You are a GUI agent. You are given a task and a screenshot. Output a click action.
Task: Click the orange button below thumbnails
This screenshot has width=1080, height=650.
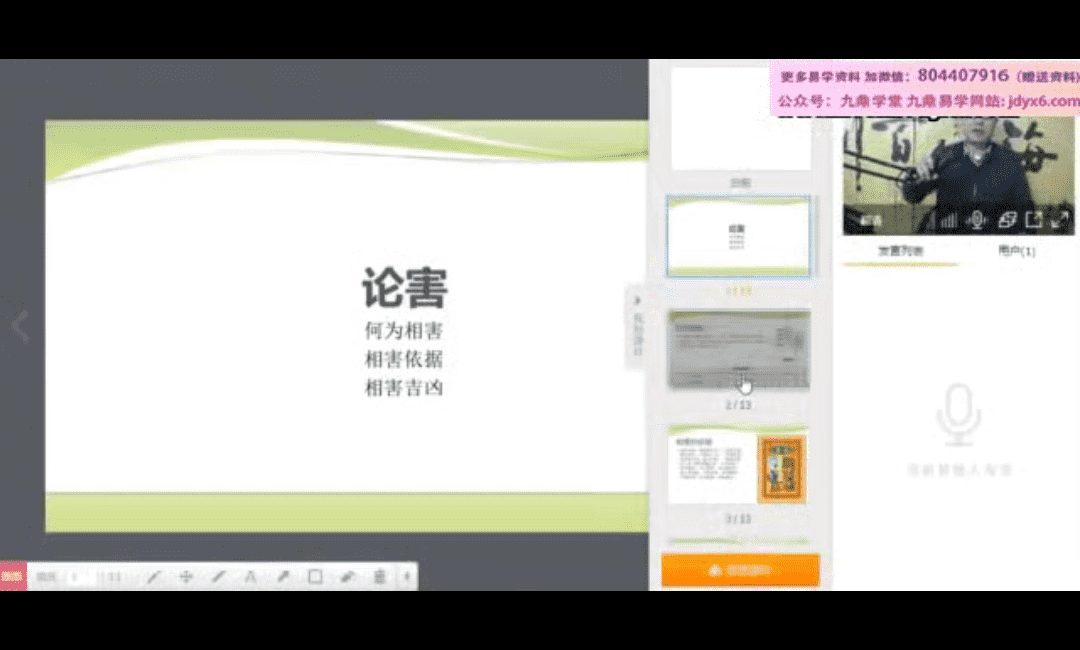(740, 570)
